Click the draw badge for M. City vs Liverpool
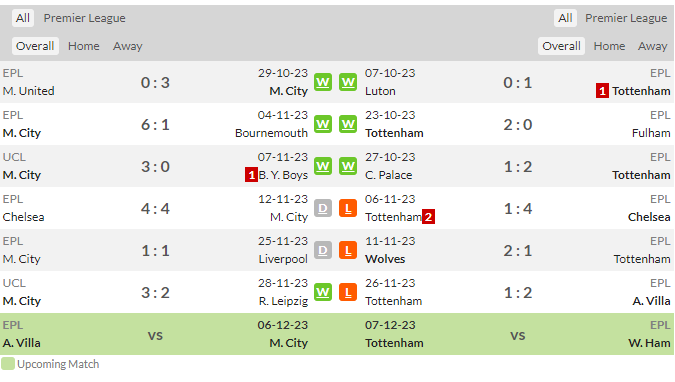The width and height of the screenshot is (675, 382). click(x=323, y=250)
